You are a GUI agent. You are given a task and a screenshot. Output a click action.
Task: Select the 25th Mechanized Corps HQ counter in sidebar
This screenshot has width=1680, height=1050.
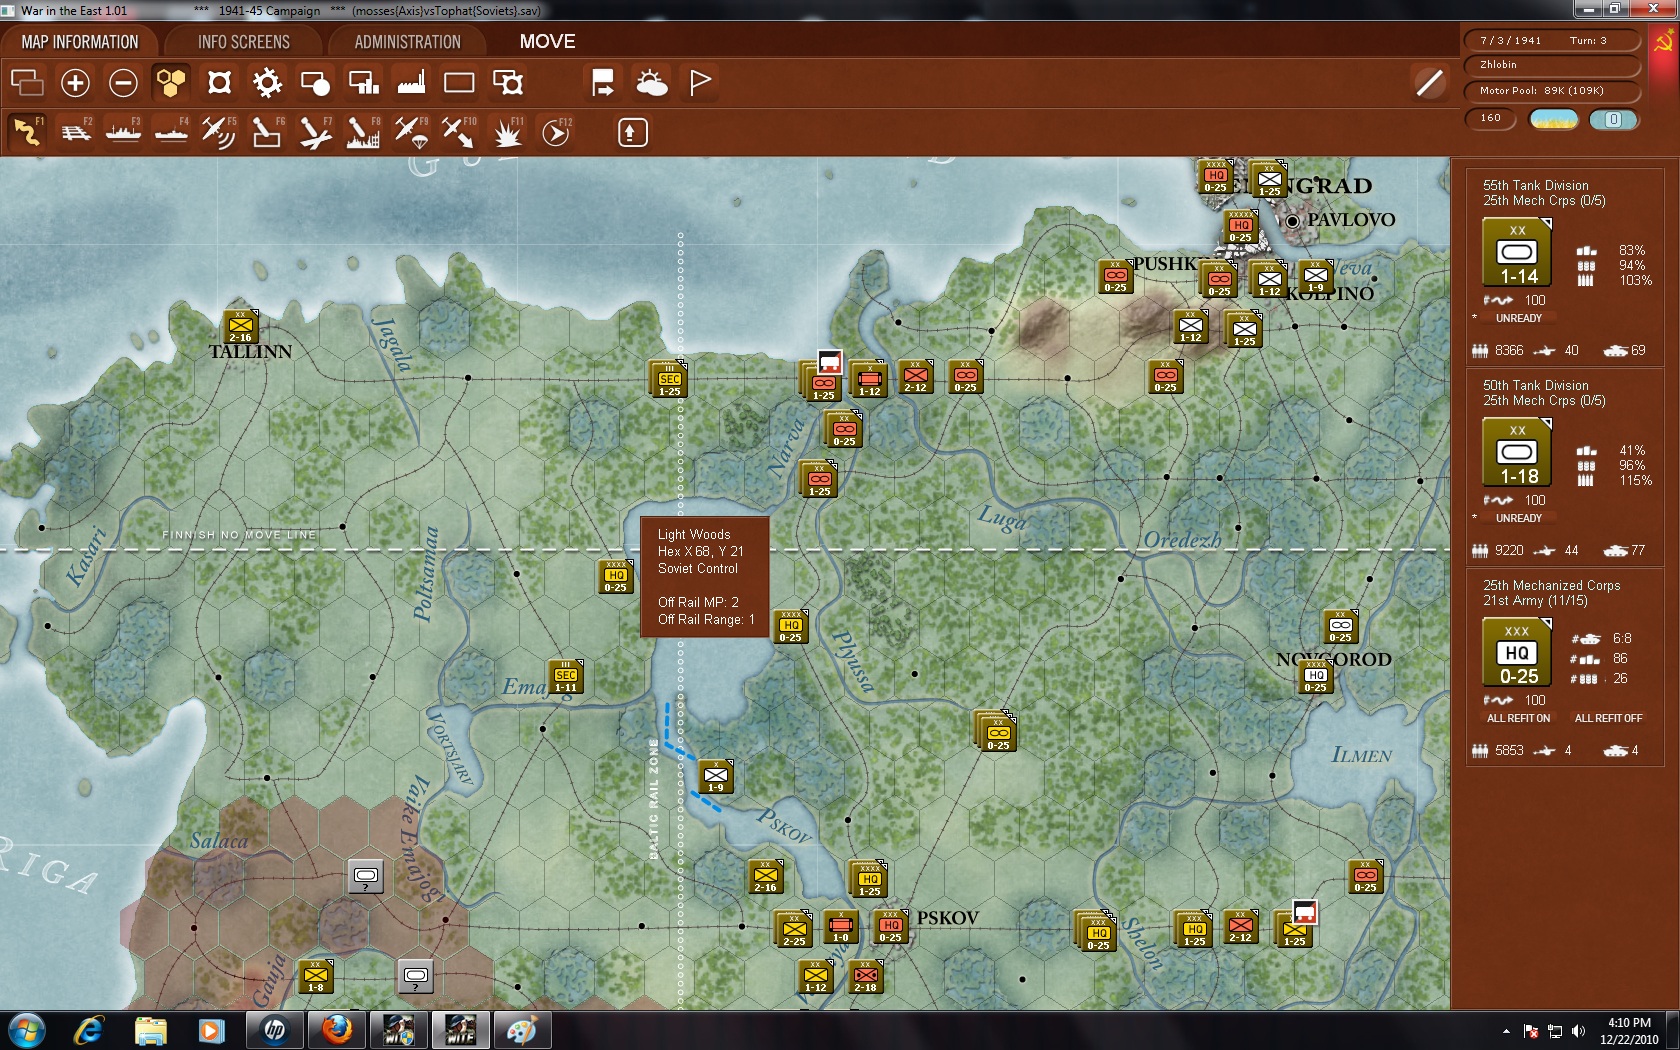pyautogui.click(x=1517, y=652)
